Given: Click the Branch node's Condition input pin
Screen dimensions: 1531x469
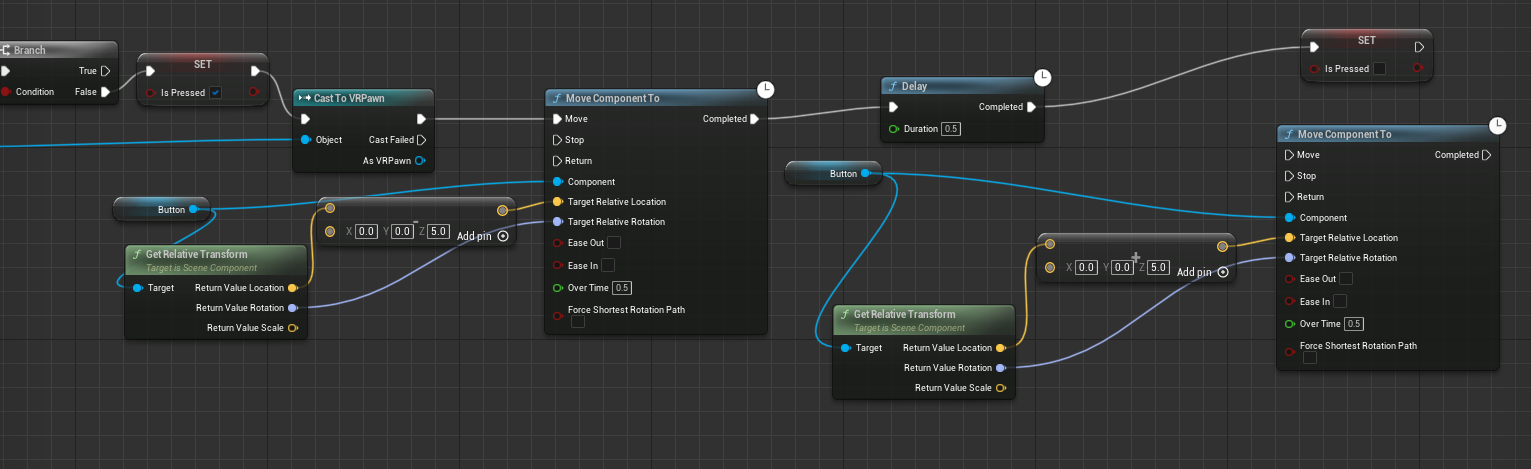Looking at the screenshot, I should pos(5,91).
